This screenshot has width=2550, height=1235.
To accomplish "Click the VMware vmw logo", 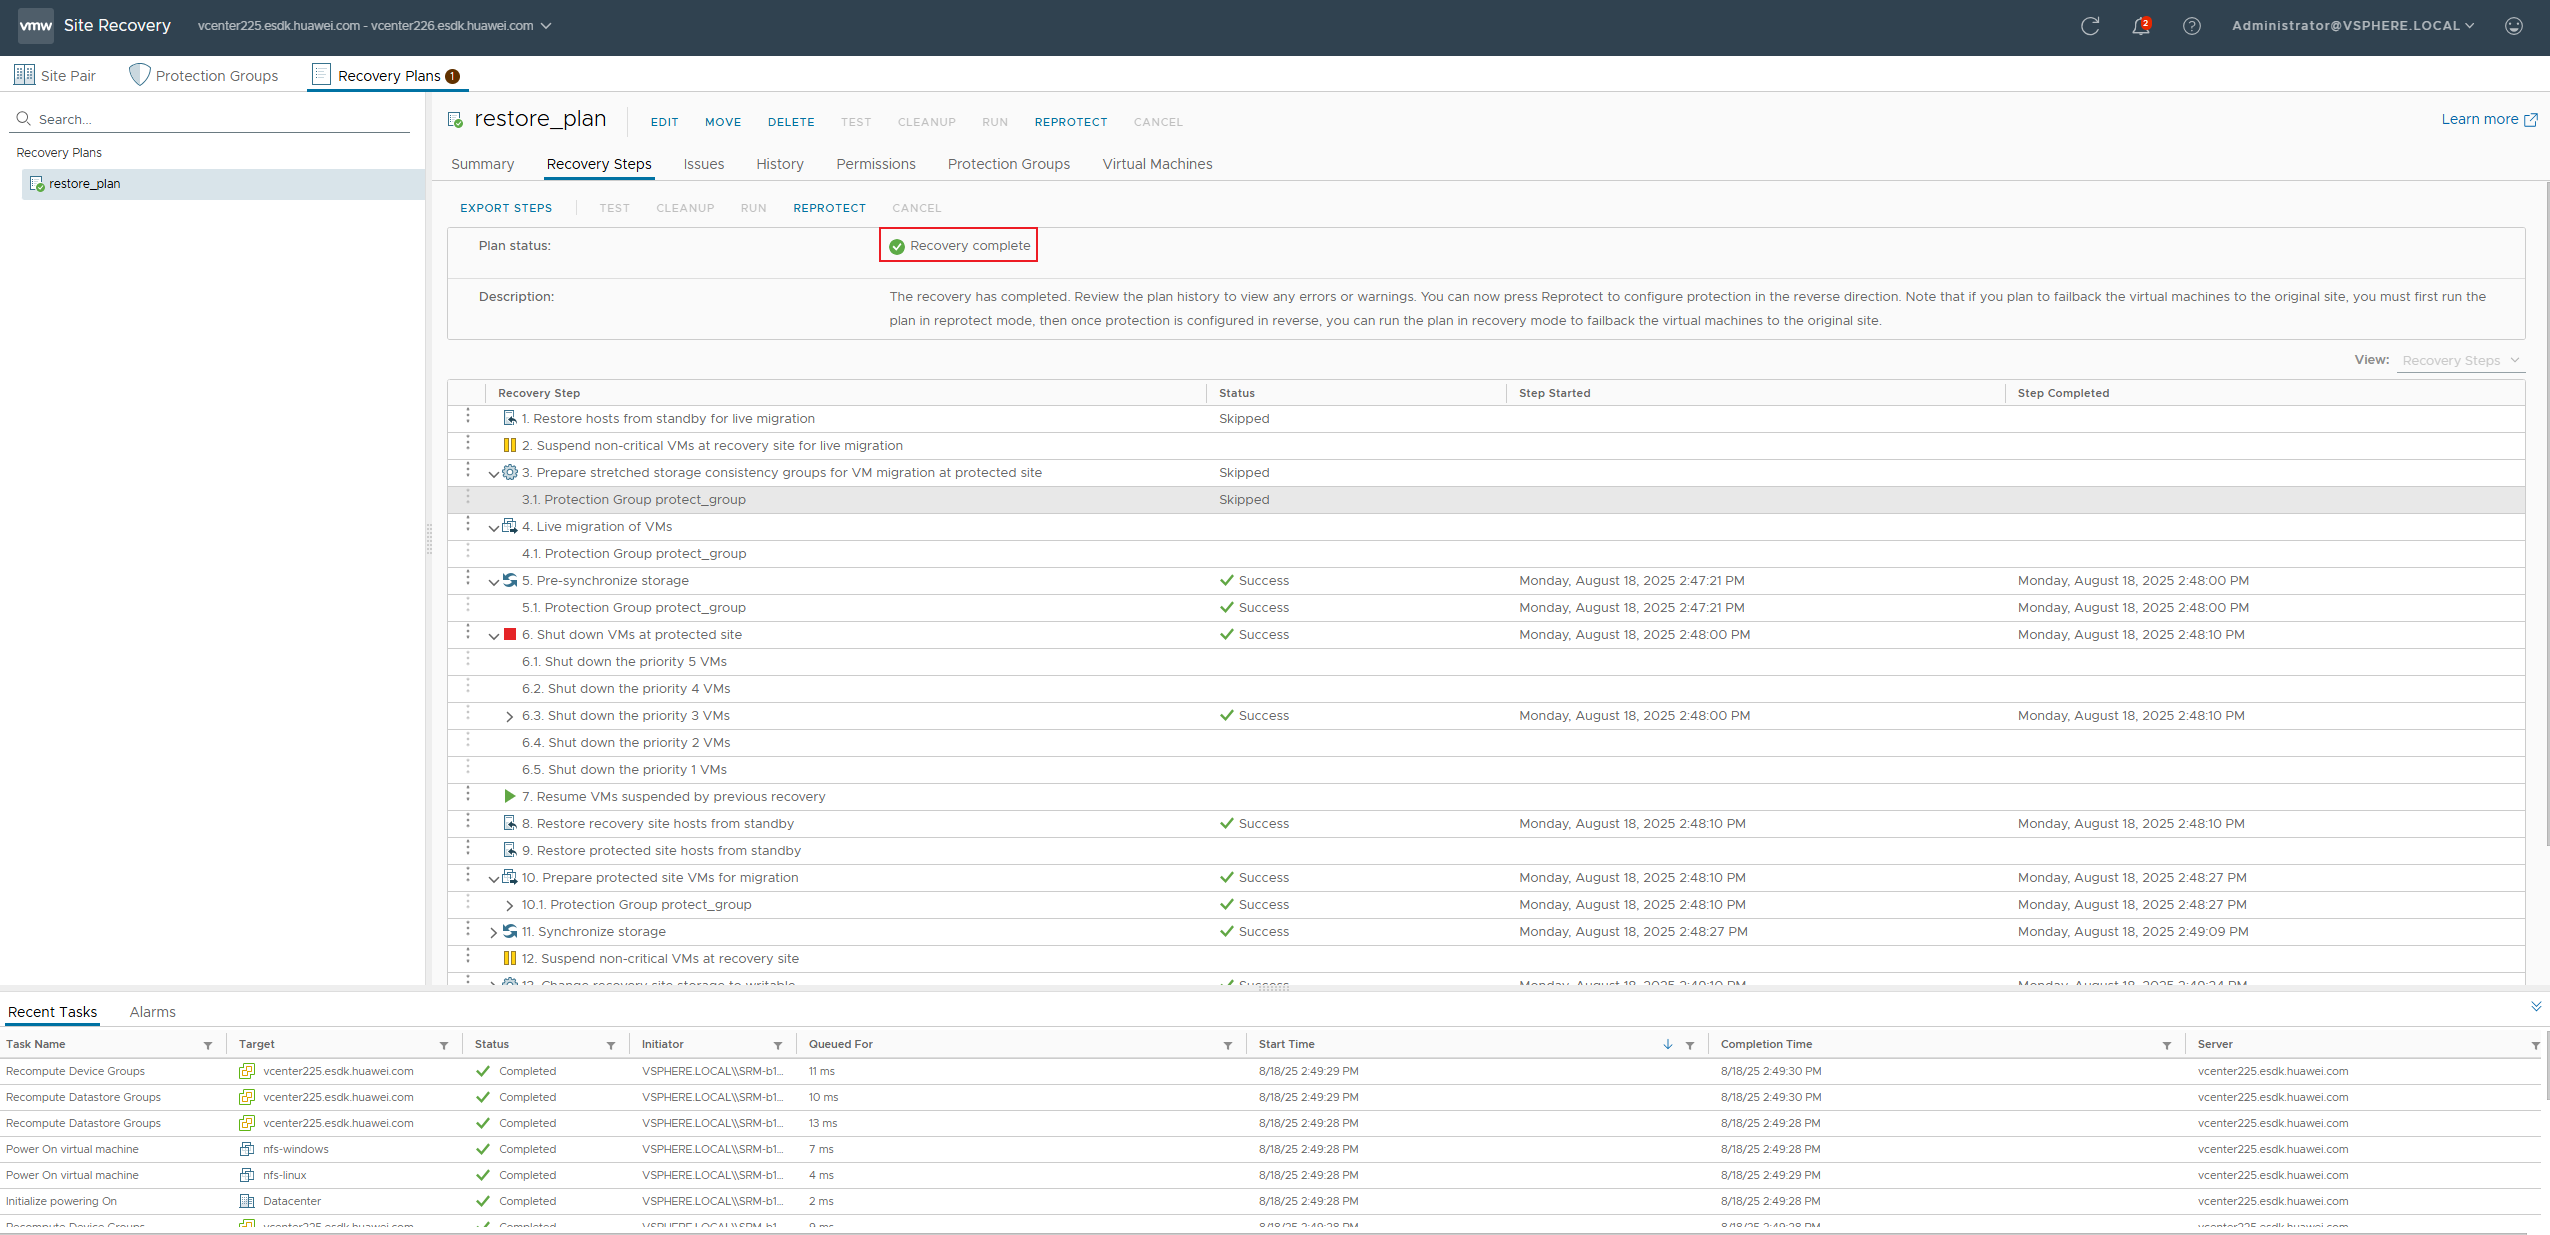I will point(36,25).
